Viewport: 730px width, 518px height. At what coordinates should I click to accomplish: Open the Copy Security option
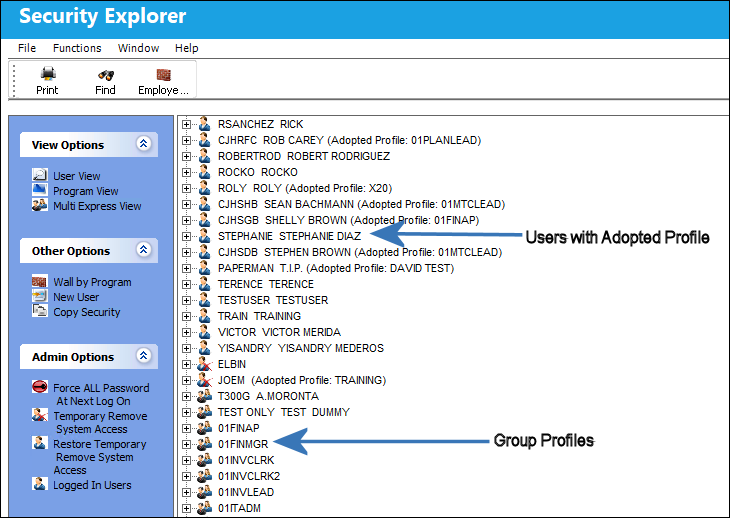[x=87, y=312]
